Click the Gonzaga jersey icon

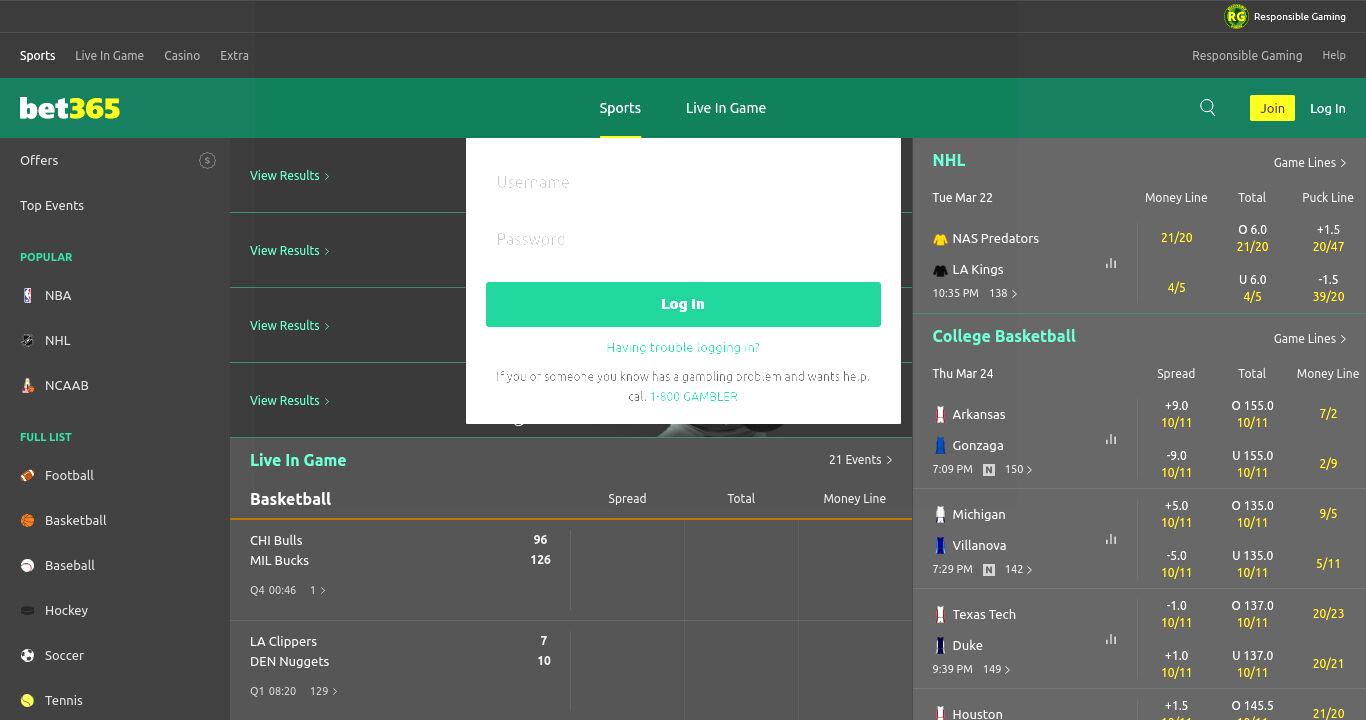(940, 445)
